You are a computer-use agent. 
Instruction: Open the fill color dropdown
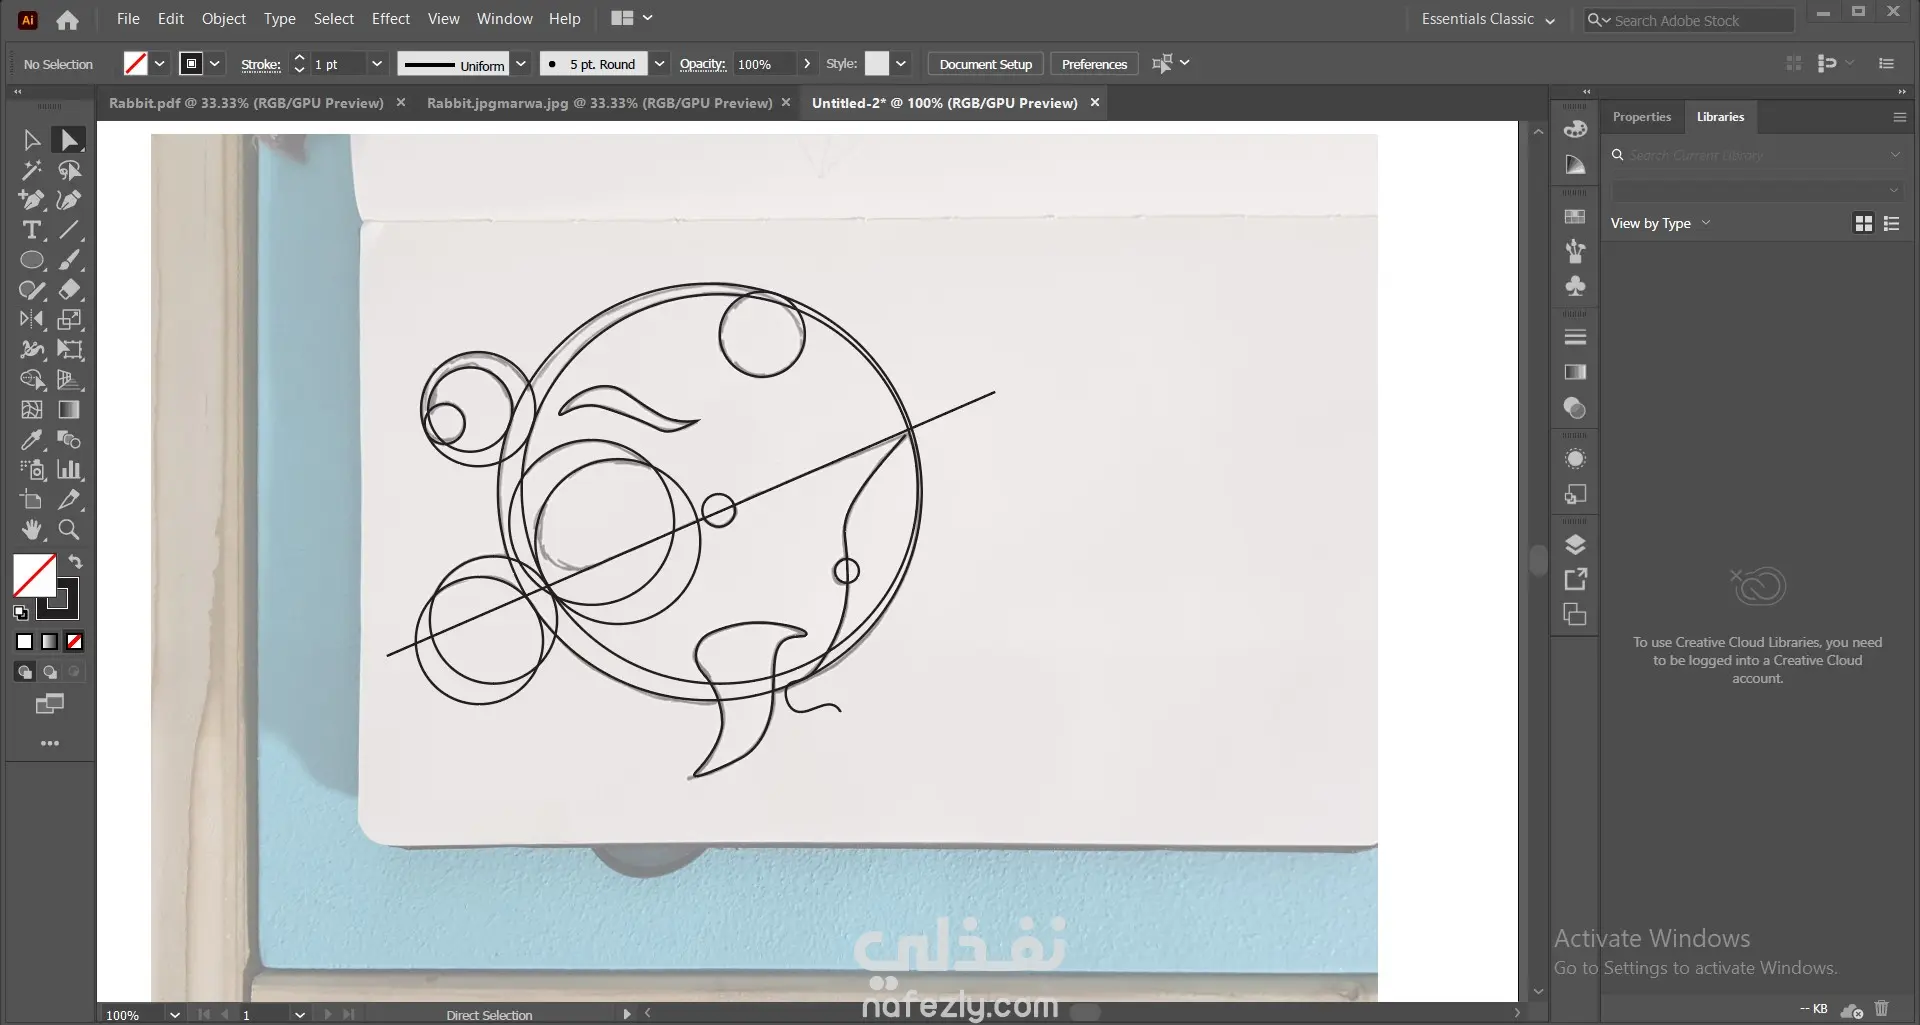[159, 64]
